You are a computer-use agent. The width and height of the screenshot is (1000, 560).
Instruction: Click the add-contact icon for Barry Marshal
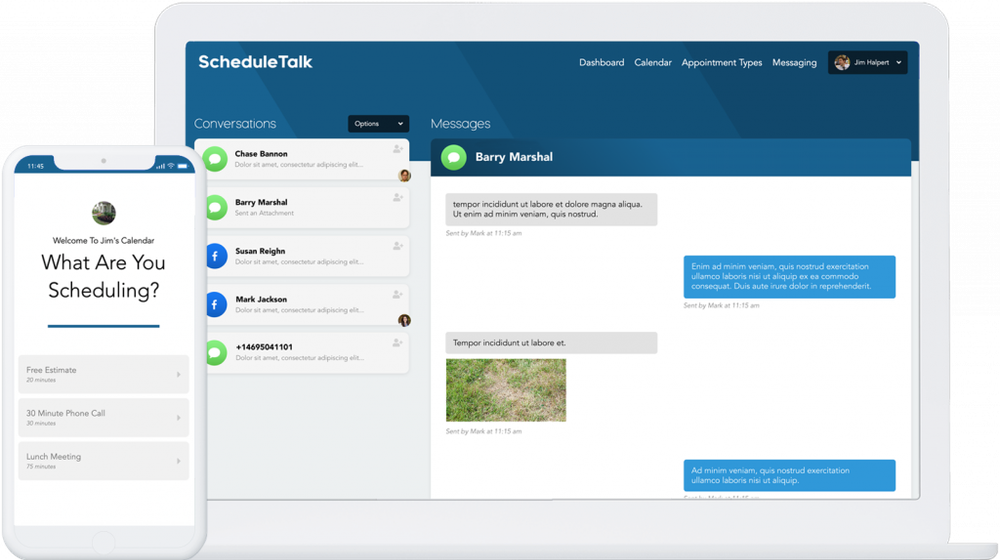[x=397, y=198]
